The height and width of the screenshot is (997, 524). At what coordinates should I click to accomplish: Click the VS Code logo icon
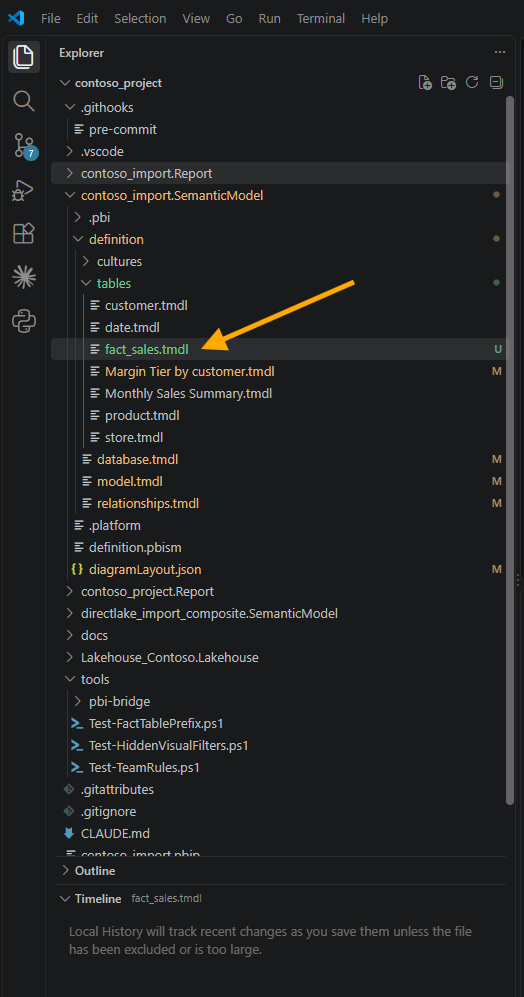(x=17, y=18)
